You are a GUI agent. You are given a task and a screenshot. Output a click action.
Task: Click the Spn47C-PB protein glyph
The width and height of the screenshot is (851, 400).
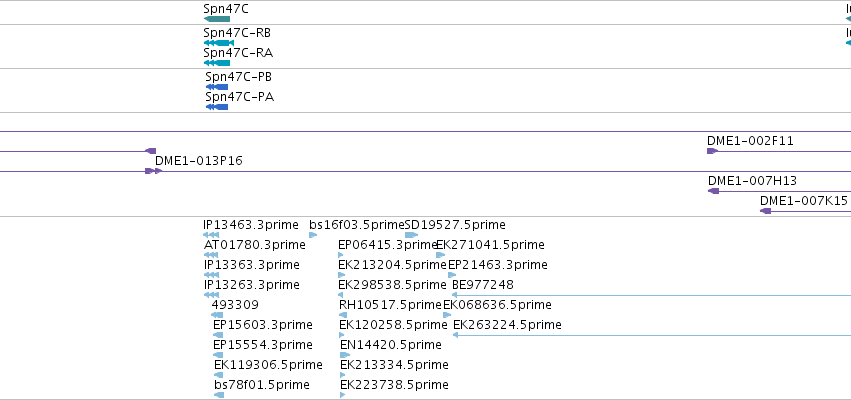click(217, 87)
